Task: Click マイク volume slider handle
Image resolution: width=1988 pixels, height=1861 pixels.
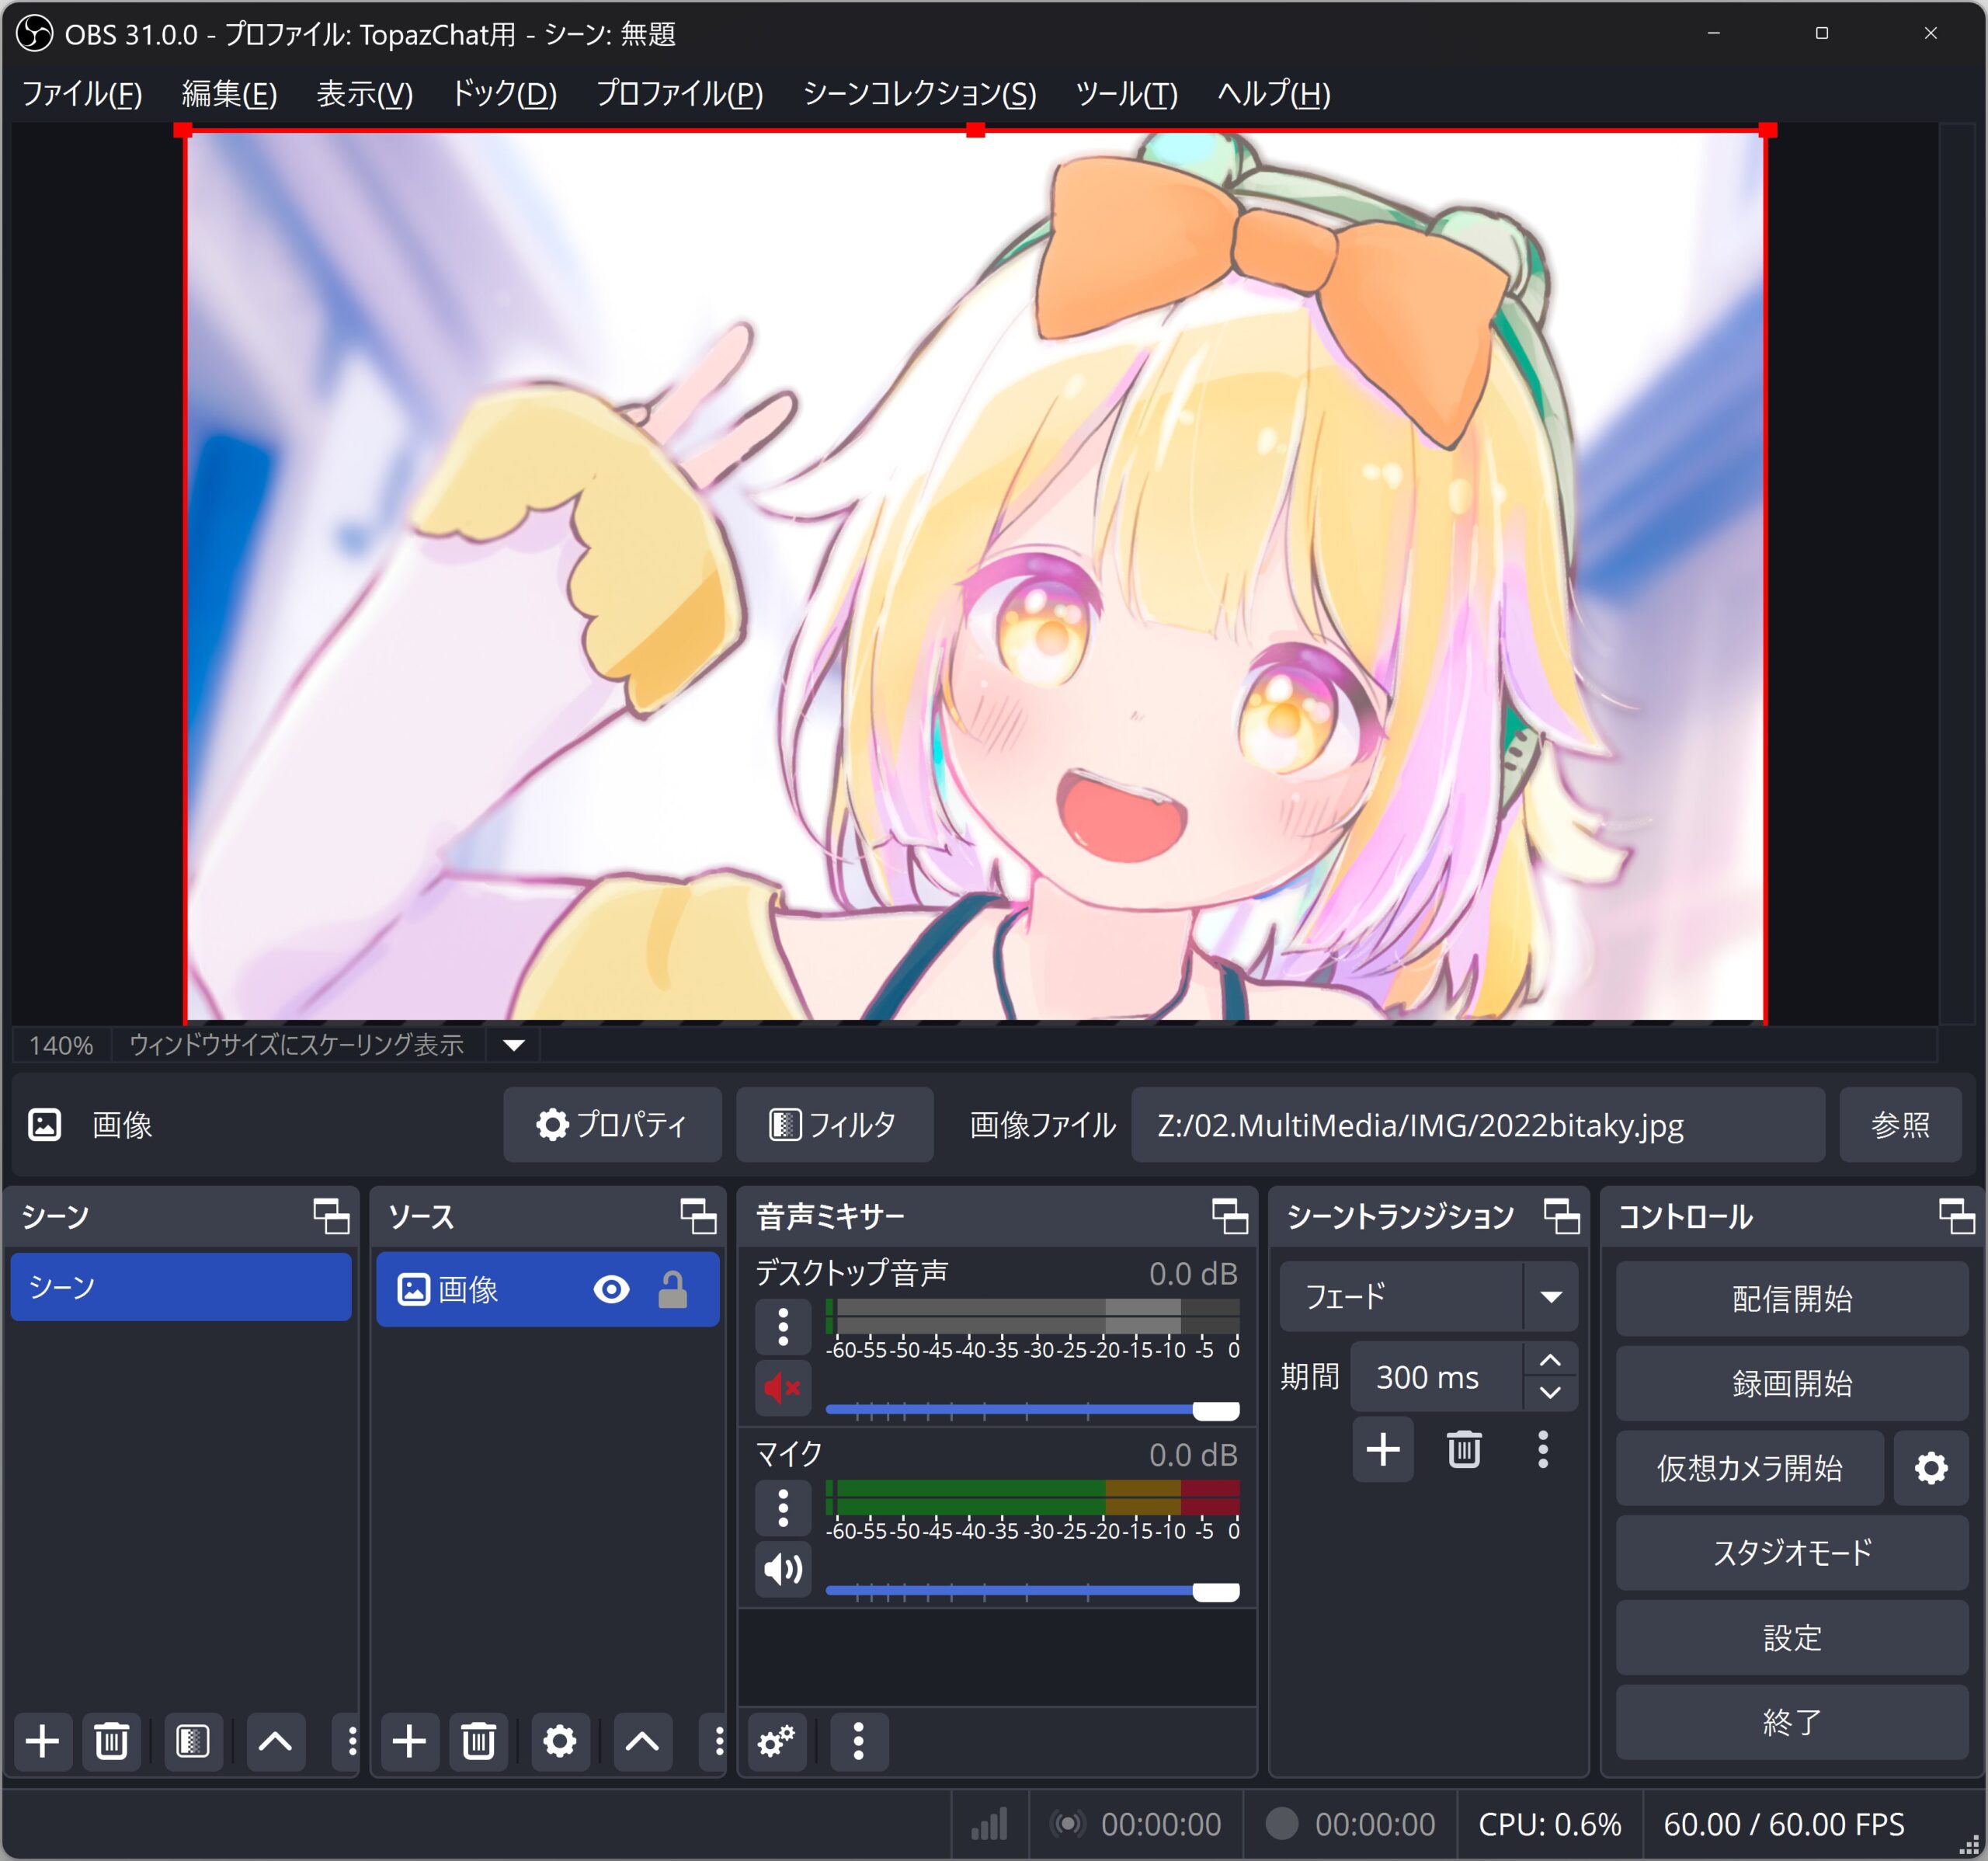Action: 1216,1592
